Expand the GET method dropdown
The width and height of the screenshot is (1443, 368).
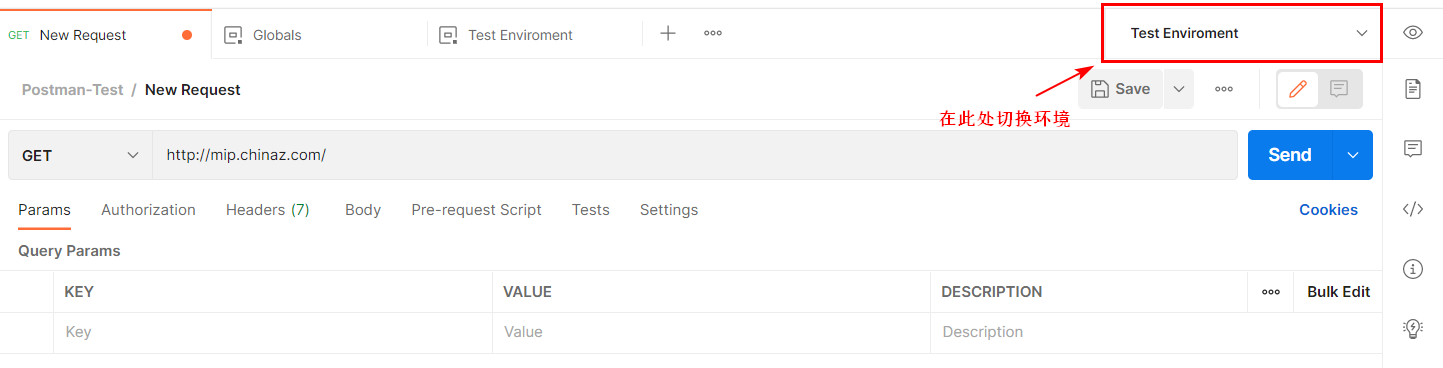click(81, 155)
